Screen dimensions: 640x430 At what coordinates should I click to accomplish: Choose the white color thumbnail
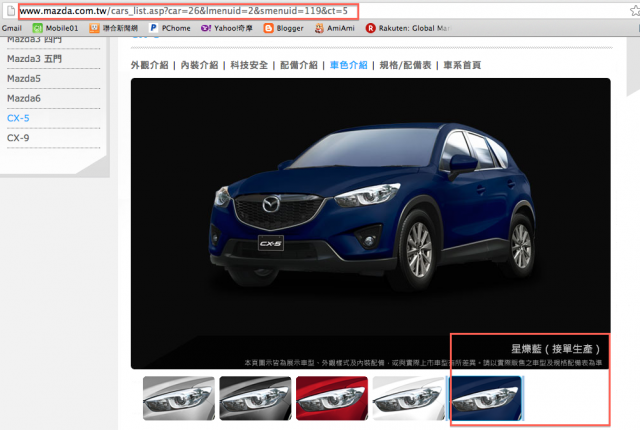409,398
